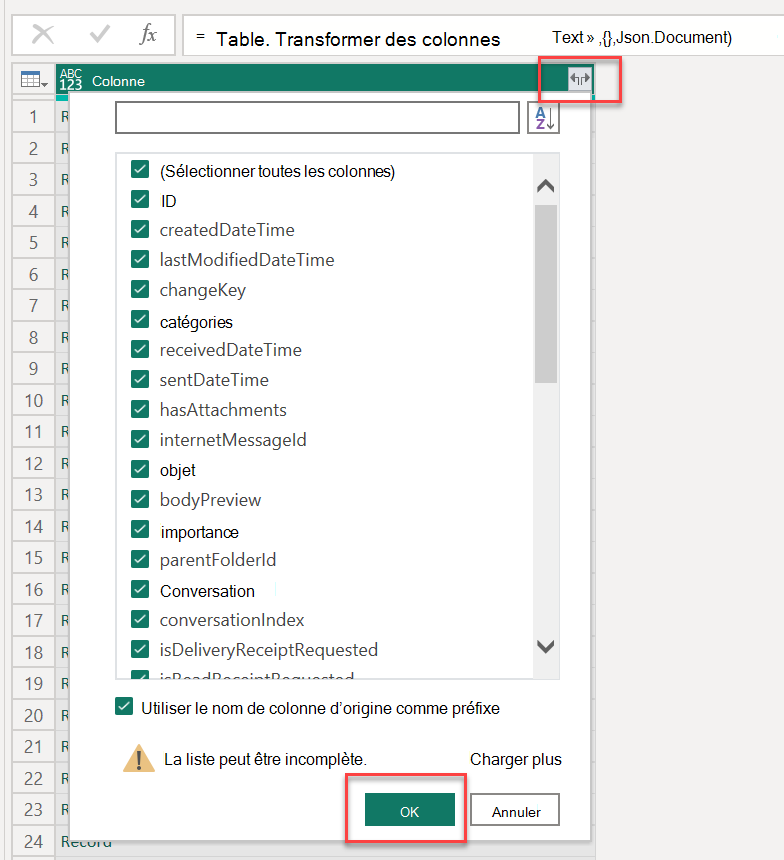Toggle sentDateTime checkbox
Screen dimensions: 784x860
click(140, 380)
